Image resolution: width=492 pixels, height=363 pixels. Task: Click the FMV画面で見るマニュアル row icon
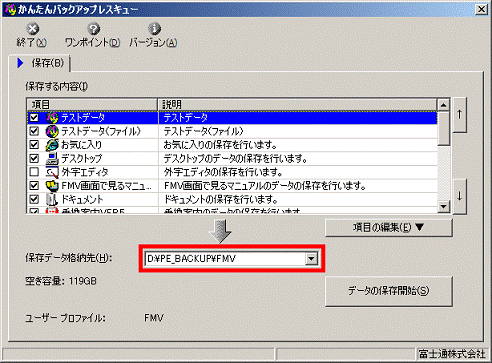[x=52, y=186]
